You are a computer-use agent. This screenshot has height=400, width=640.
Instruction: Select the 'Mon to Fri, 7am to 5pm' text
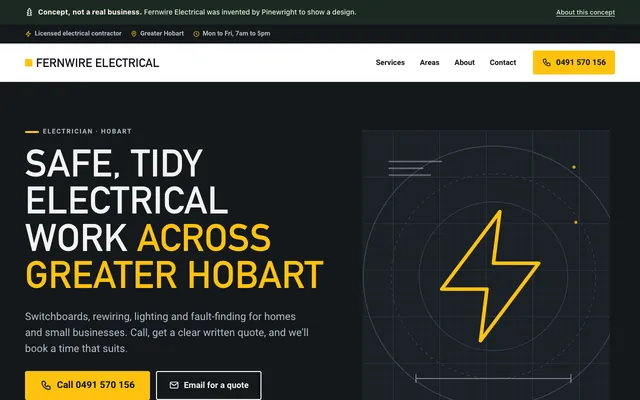(236, 33)
